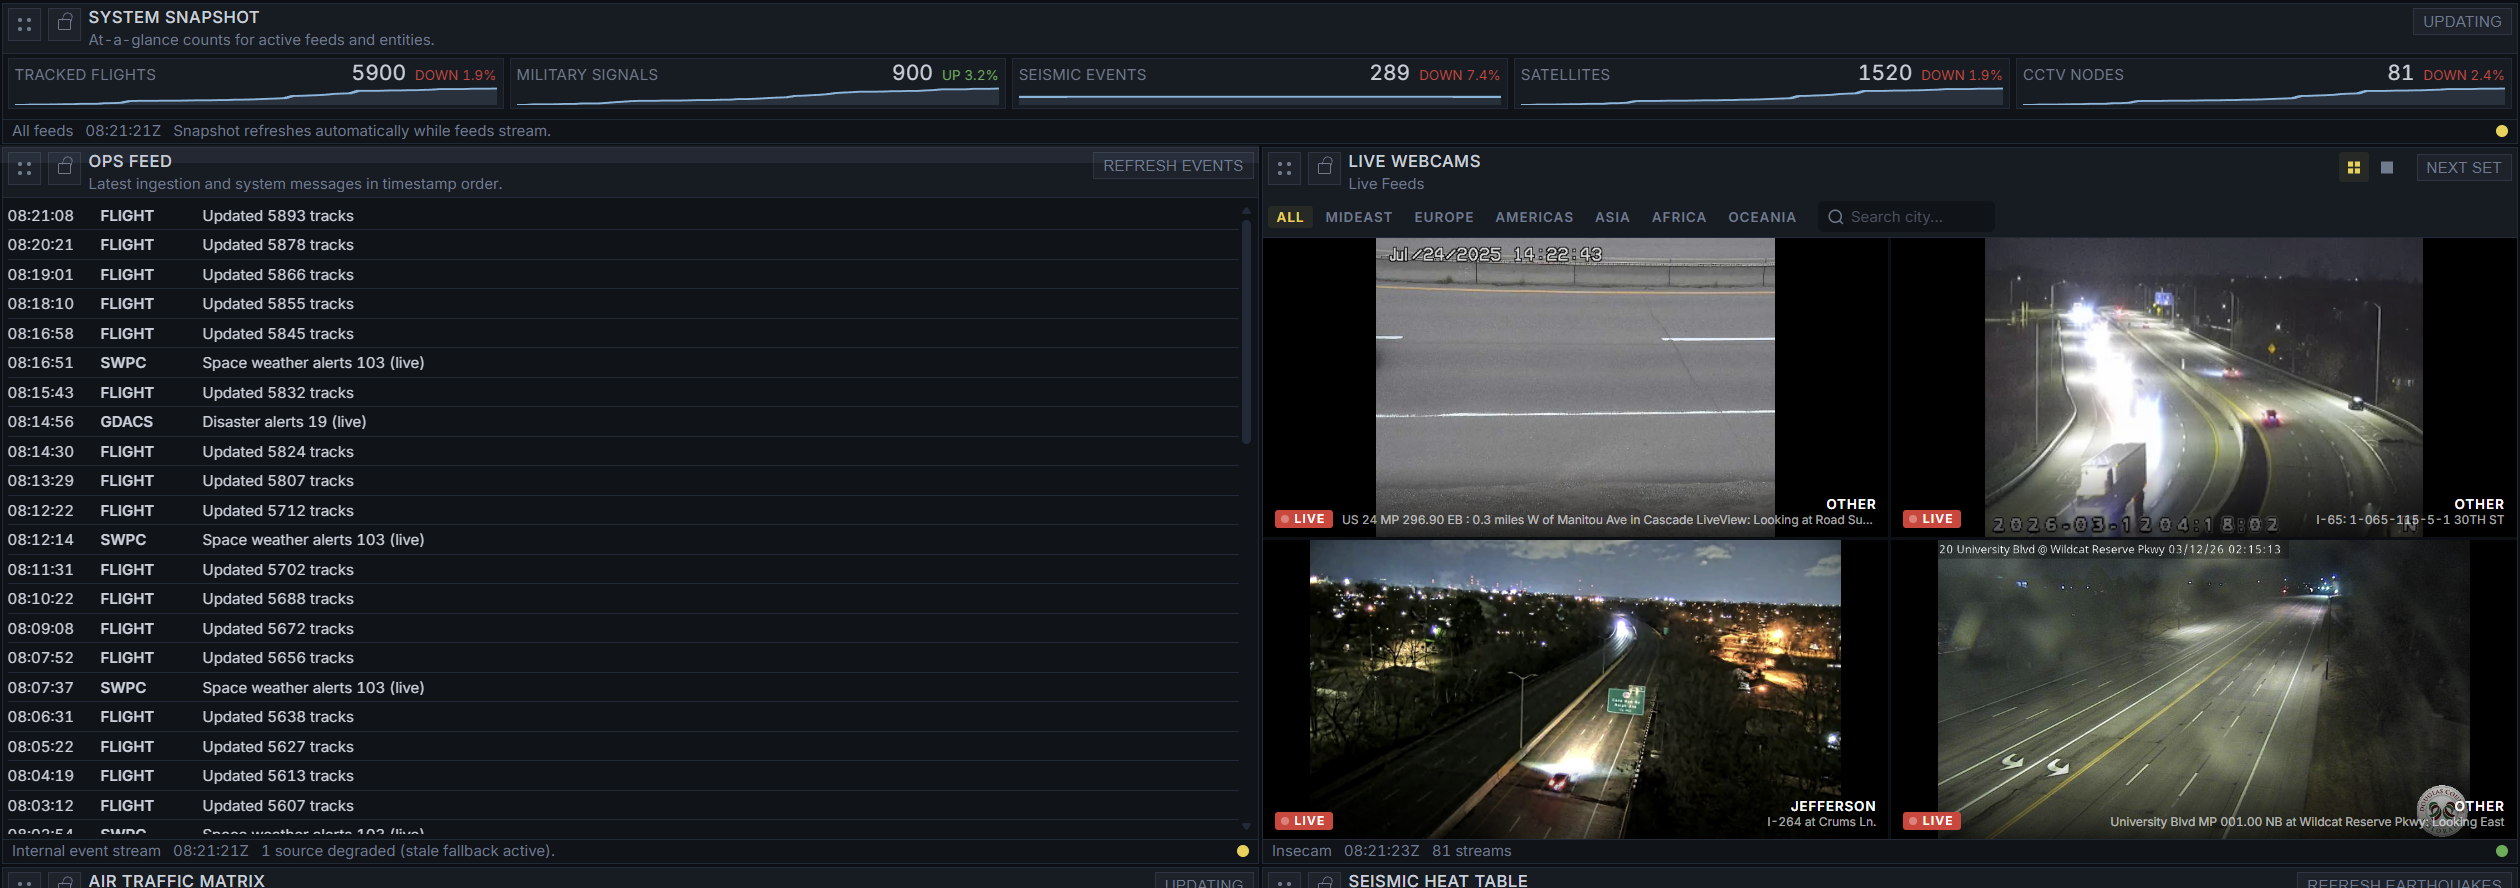Click the Seismic Heat Table drag handle
The height and width of the screenshot is (888, 2520).
(x=1285, y=881)
